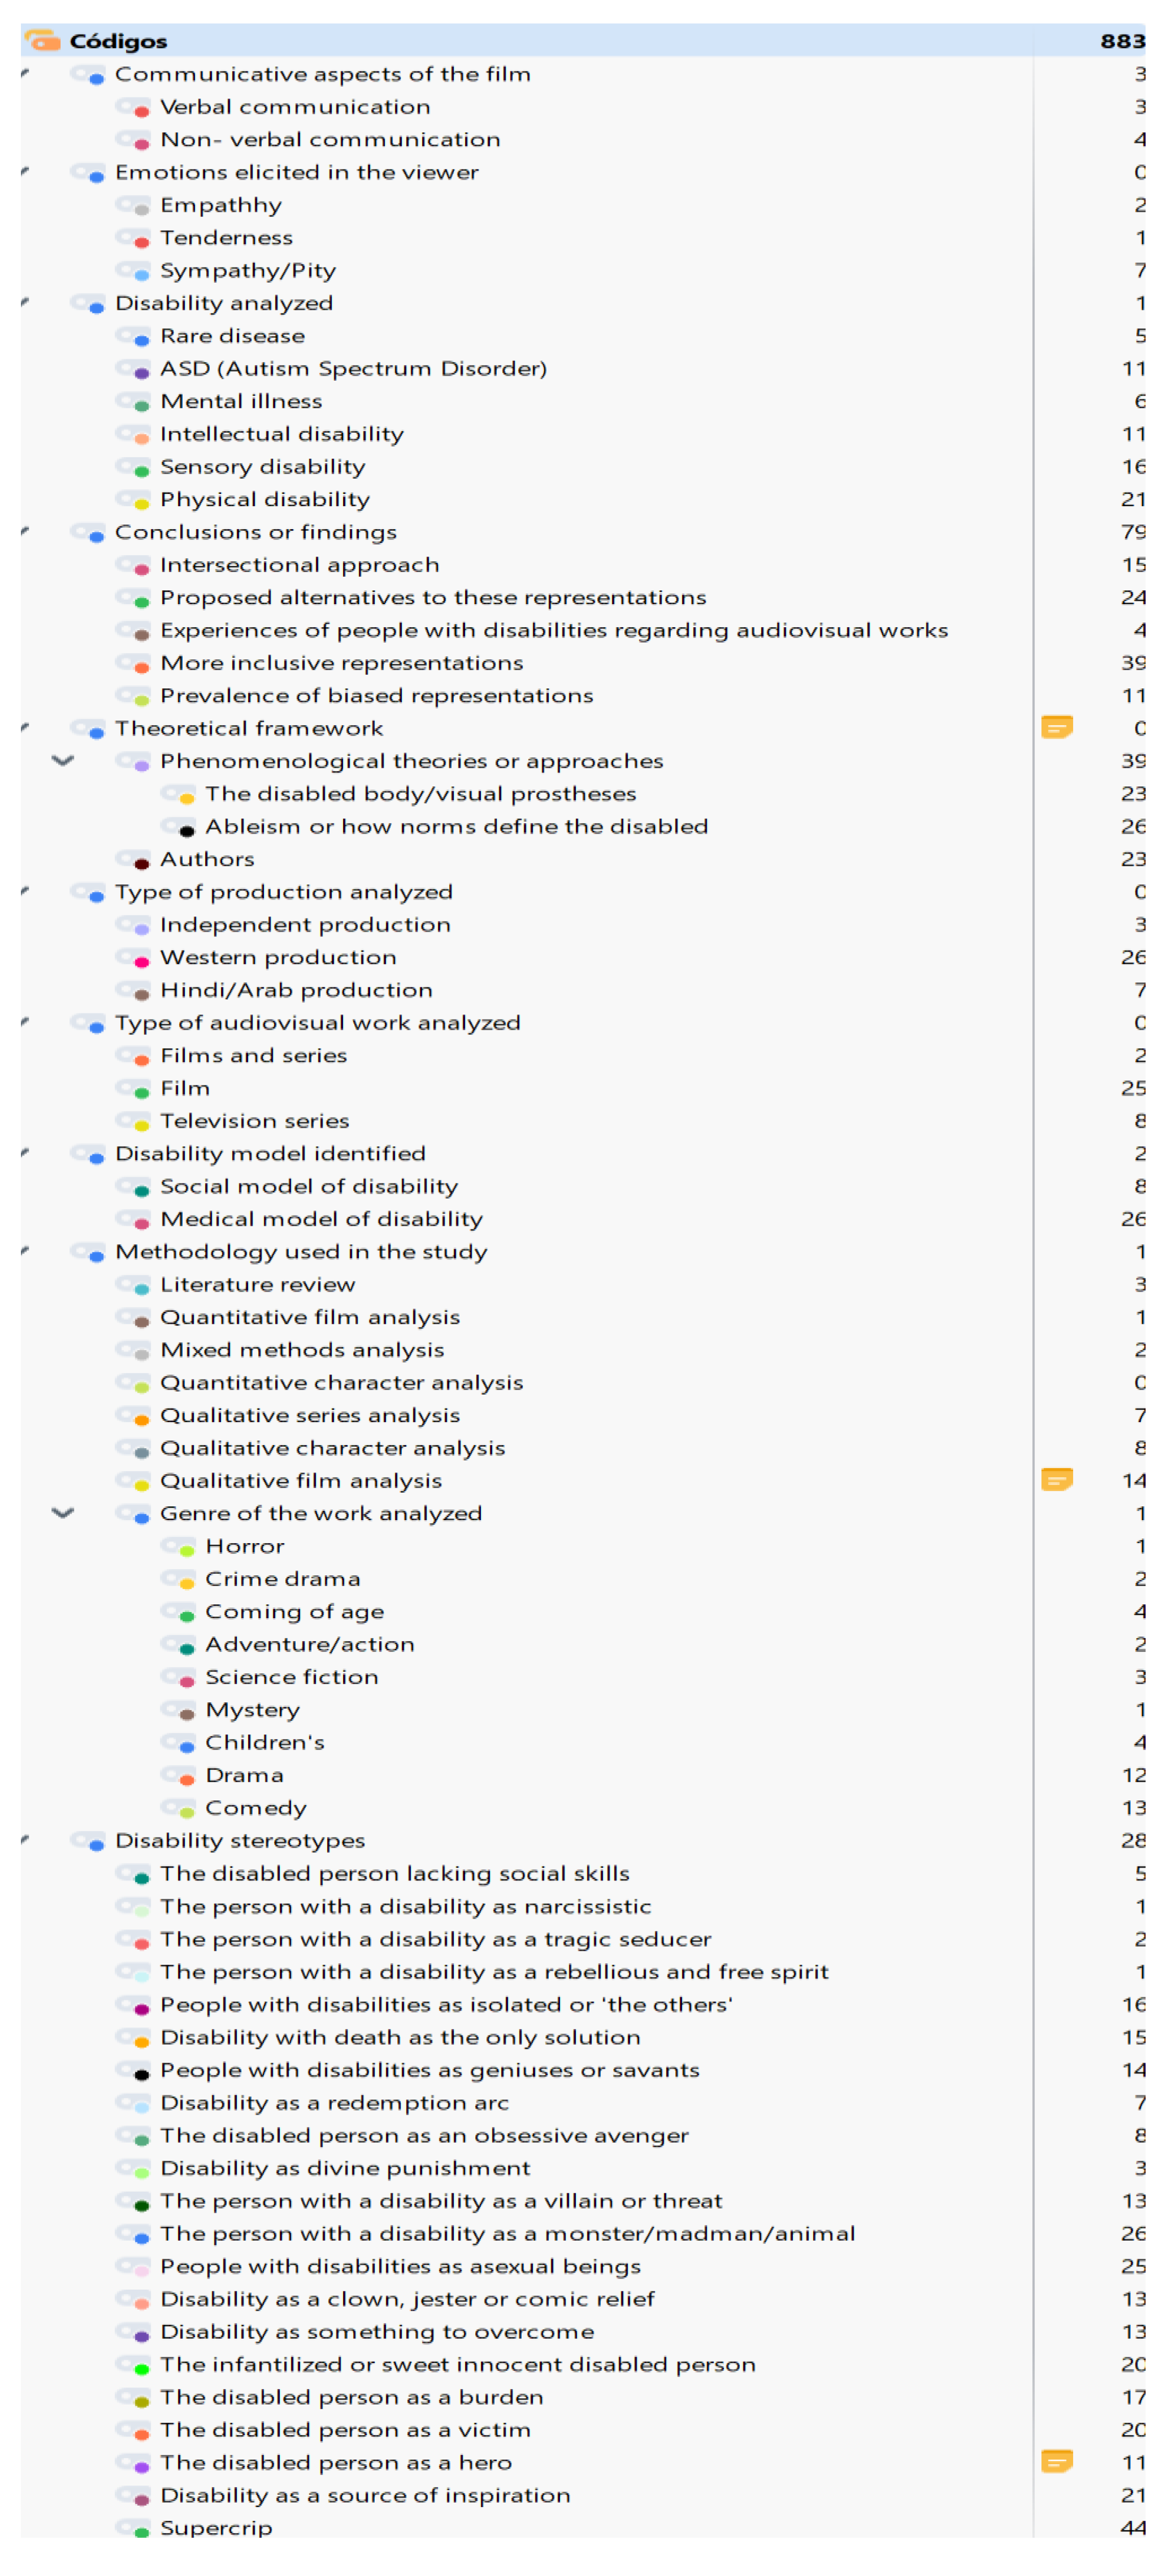Open memo icon on disabled person as hero

[1056, 2461]
